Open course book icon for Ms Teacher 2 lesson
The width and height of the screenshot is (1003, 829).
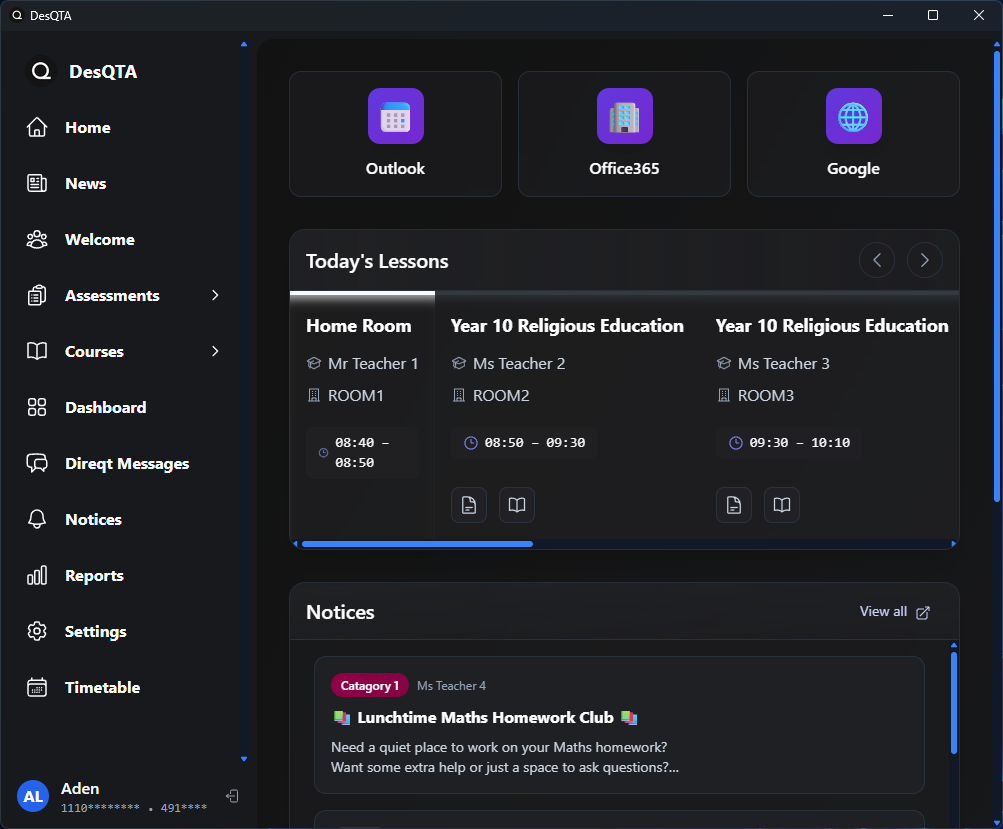[517, 505]
